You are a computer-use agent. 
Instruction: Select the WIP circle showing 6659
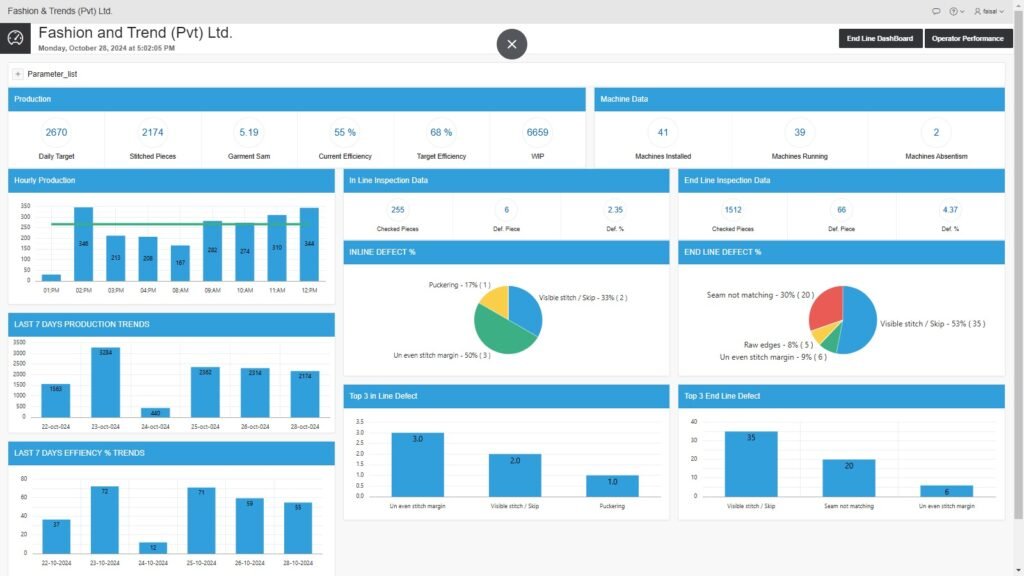537,132
